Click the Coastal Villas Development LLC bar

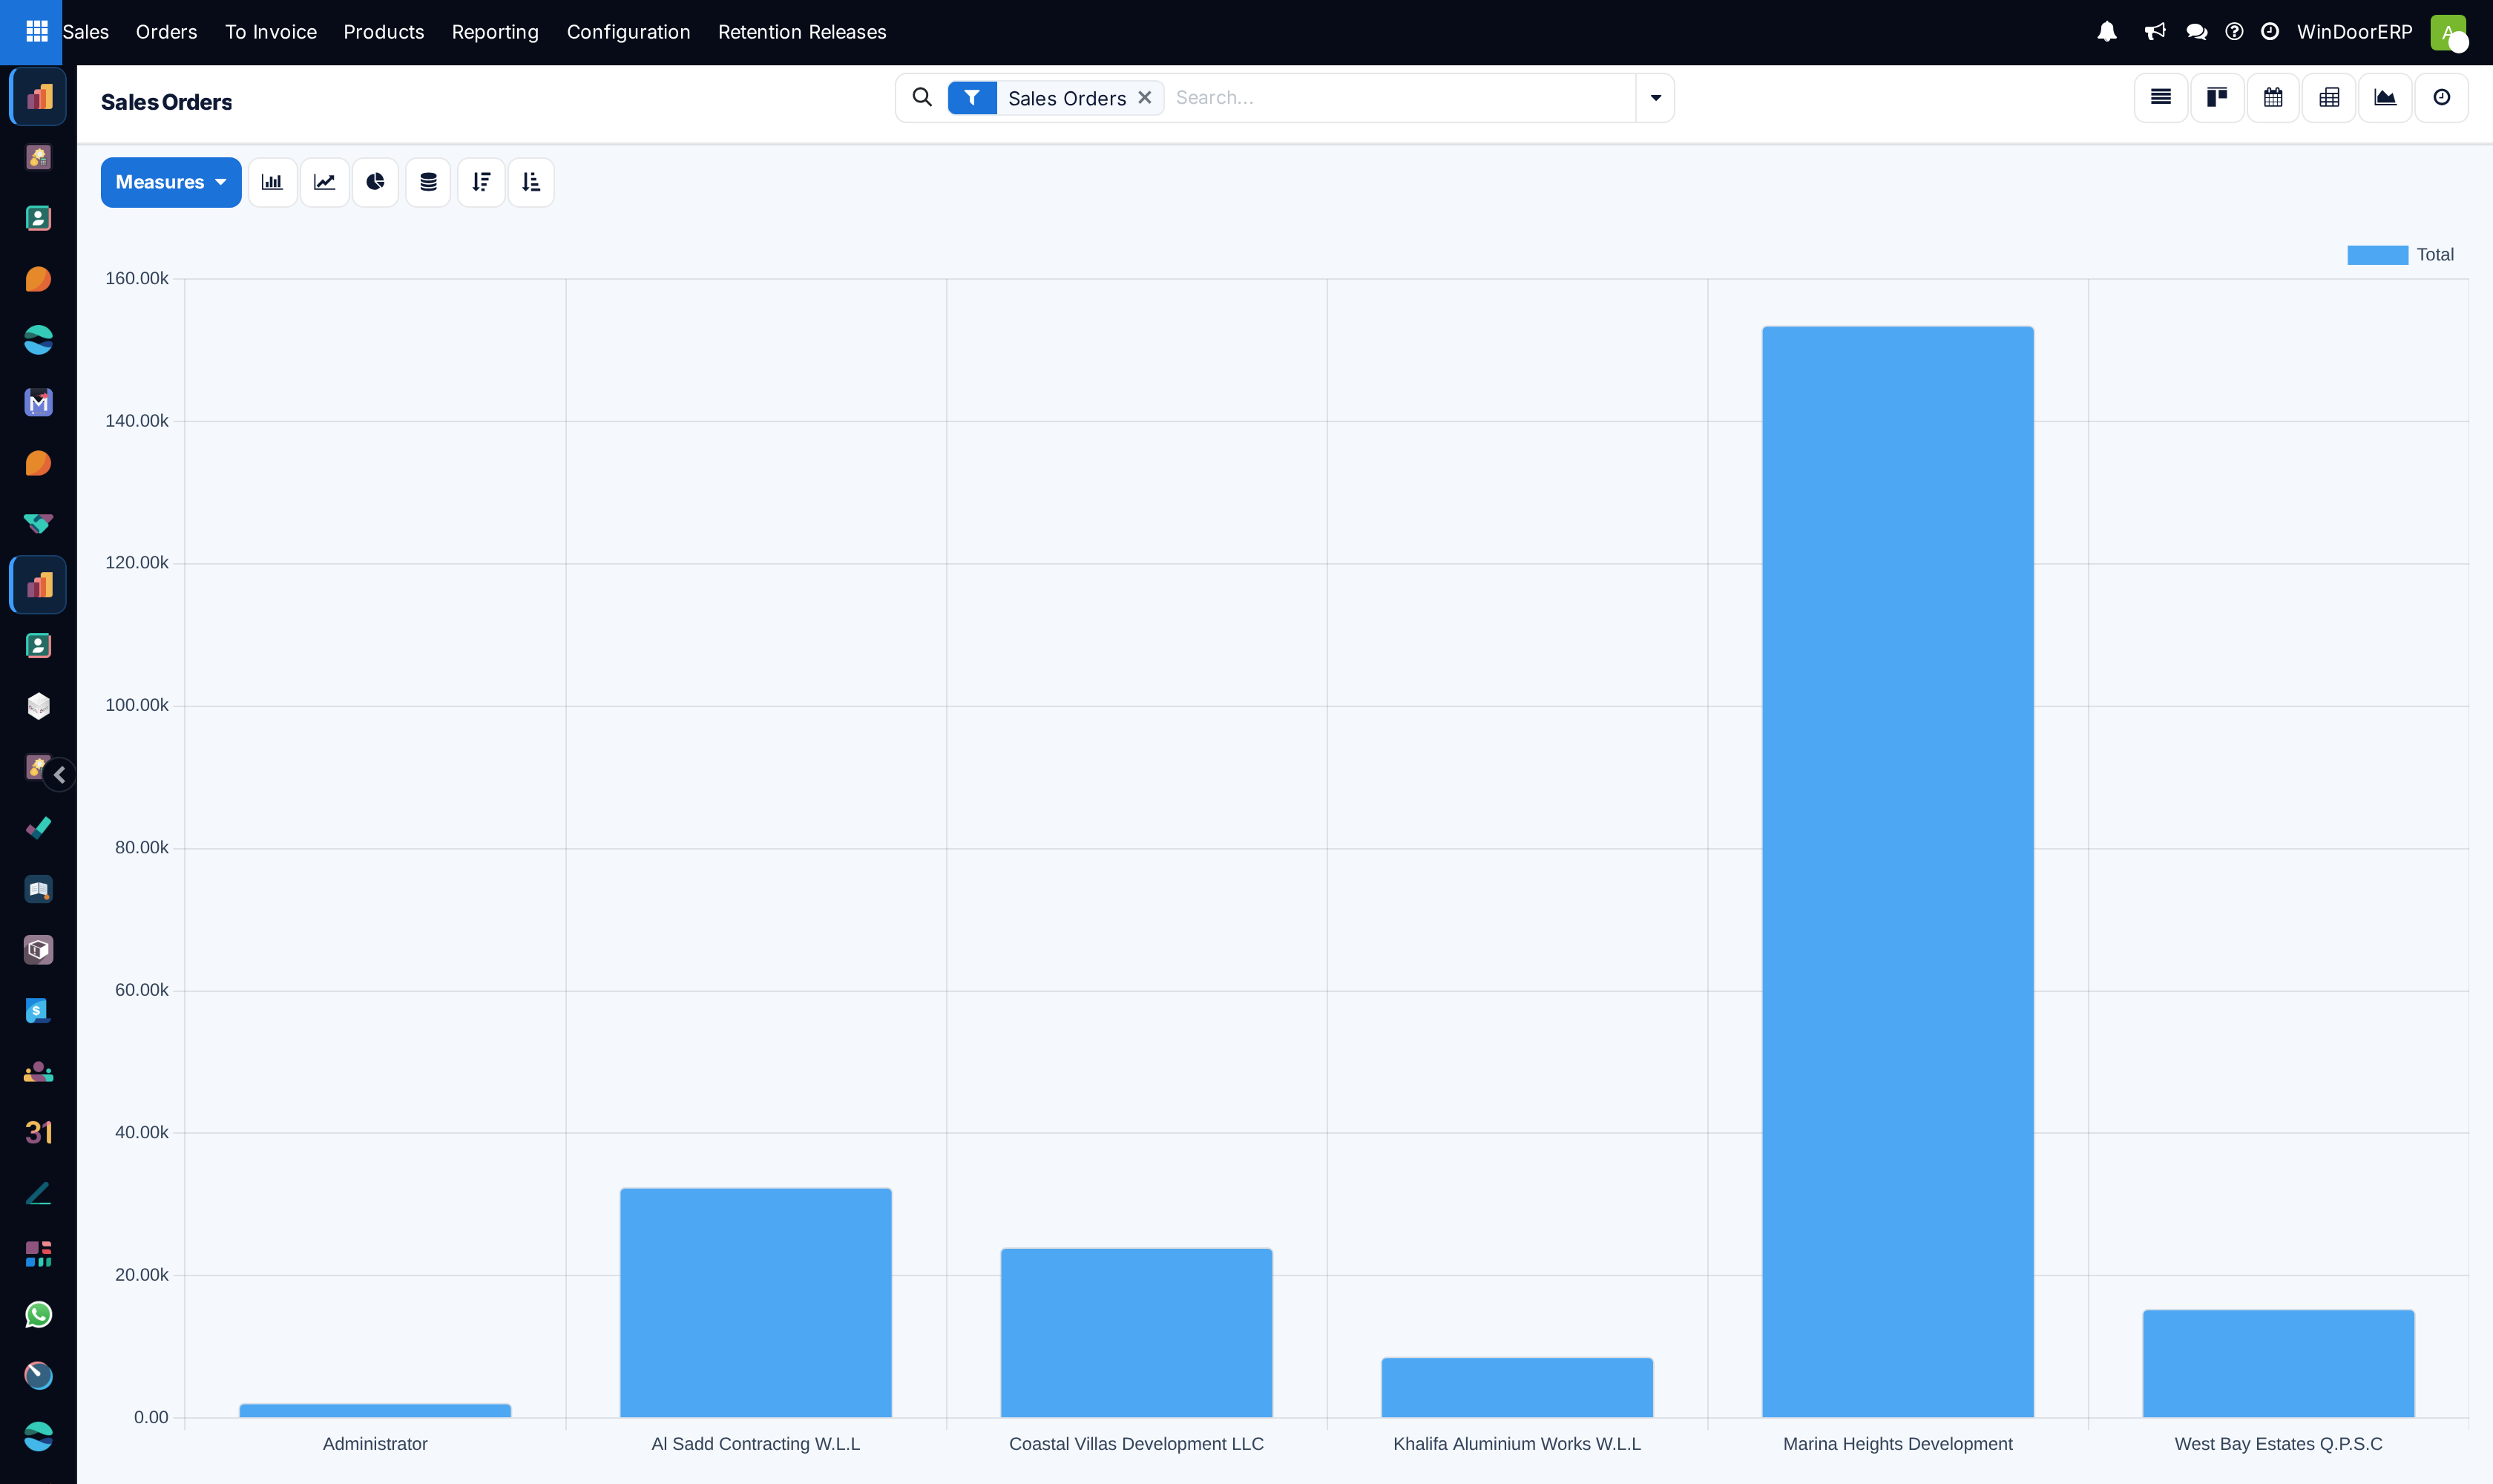pos(1136,1332)
